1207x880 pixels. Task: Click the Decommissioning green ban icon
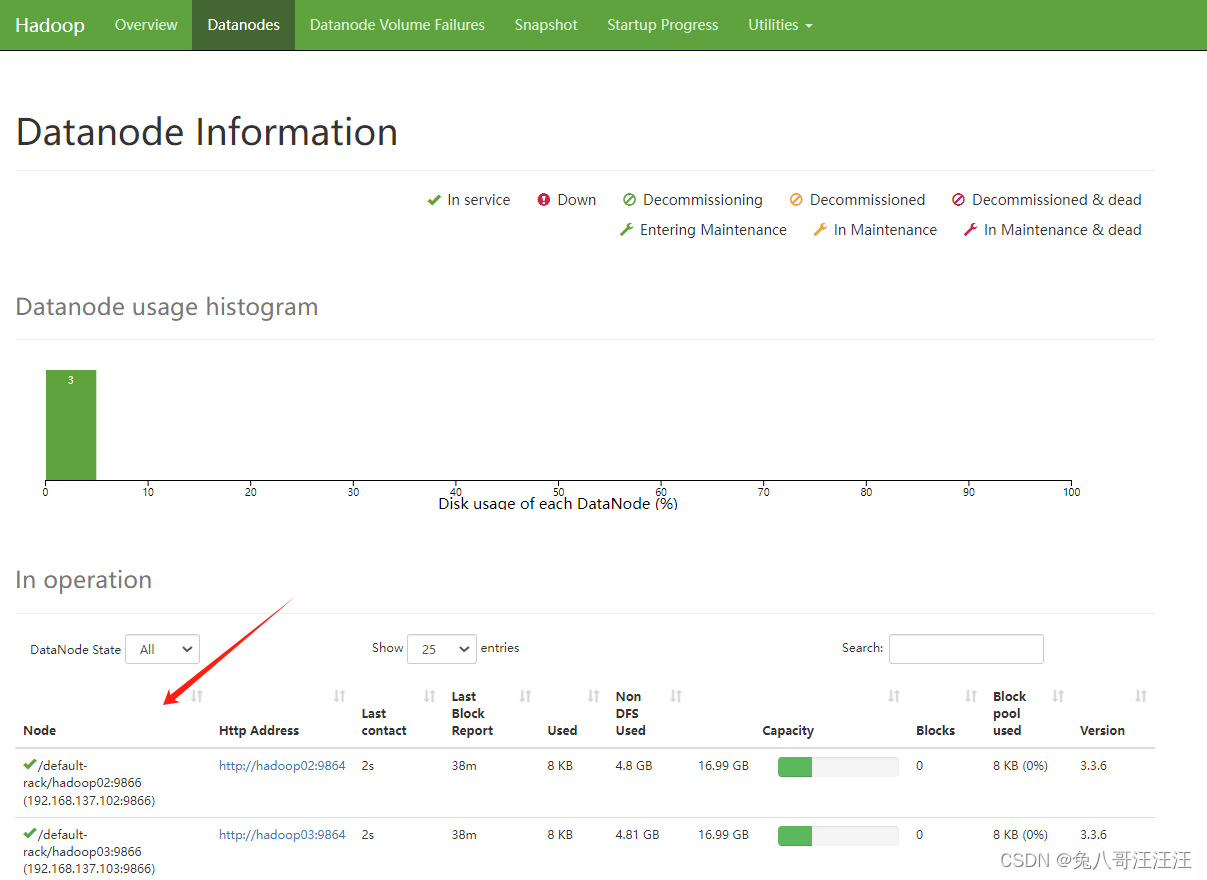(629, 200)
